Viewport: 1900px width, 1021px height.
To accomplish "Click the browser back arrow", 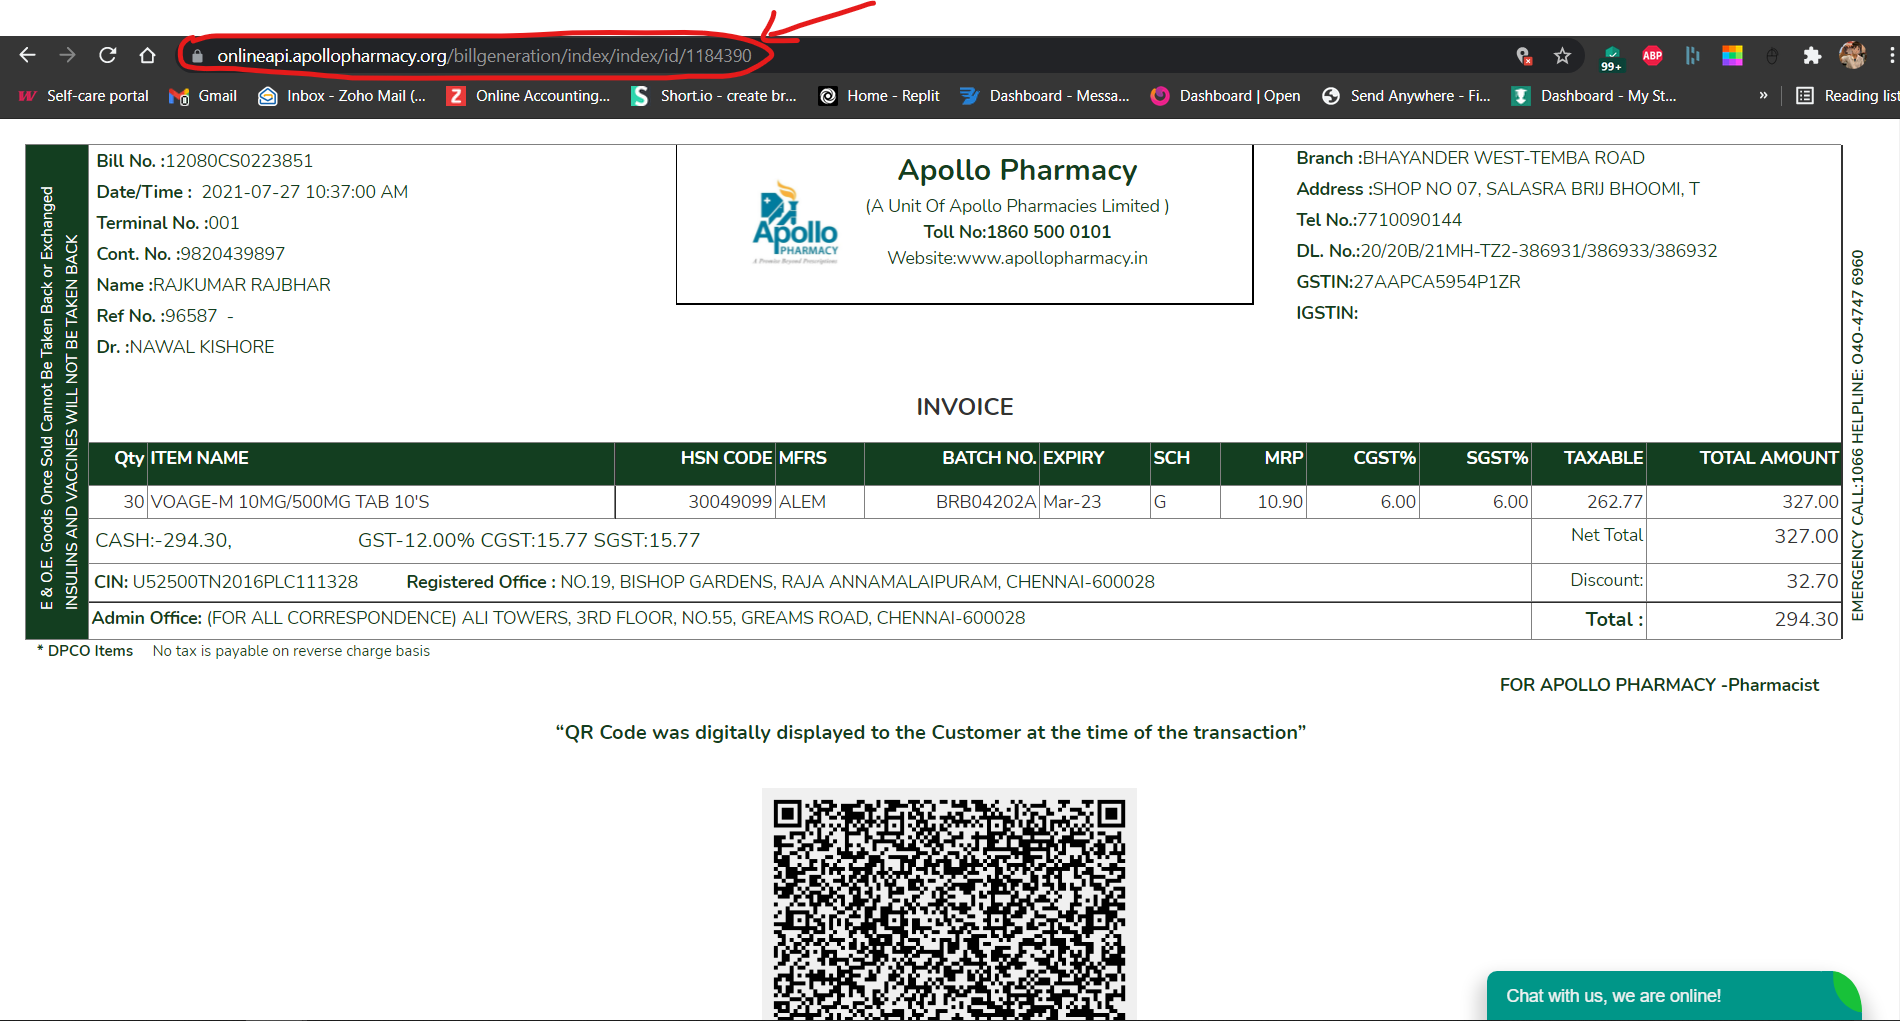I will click(x=28, y=55).
